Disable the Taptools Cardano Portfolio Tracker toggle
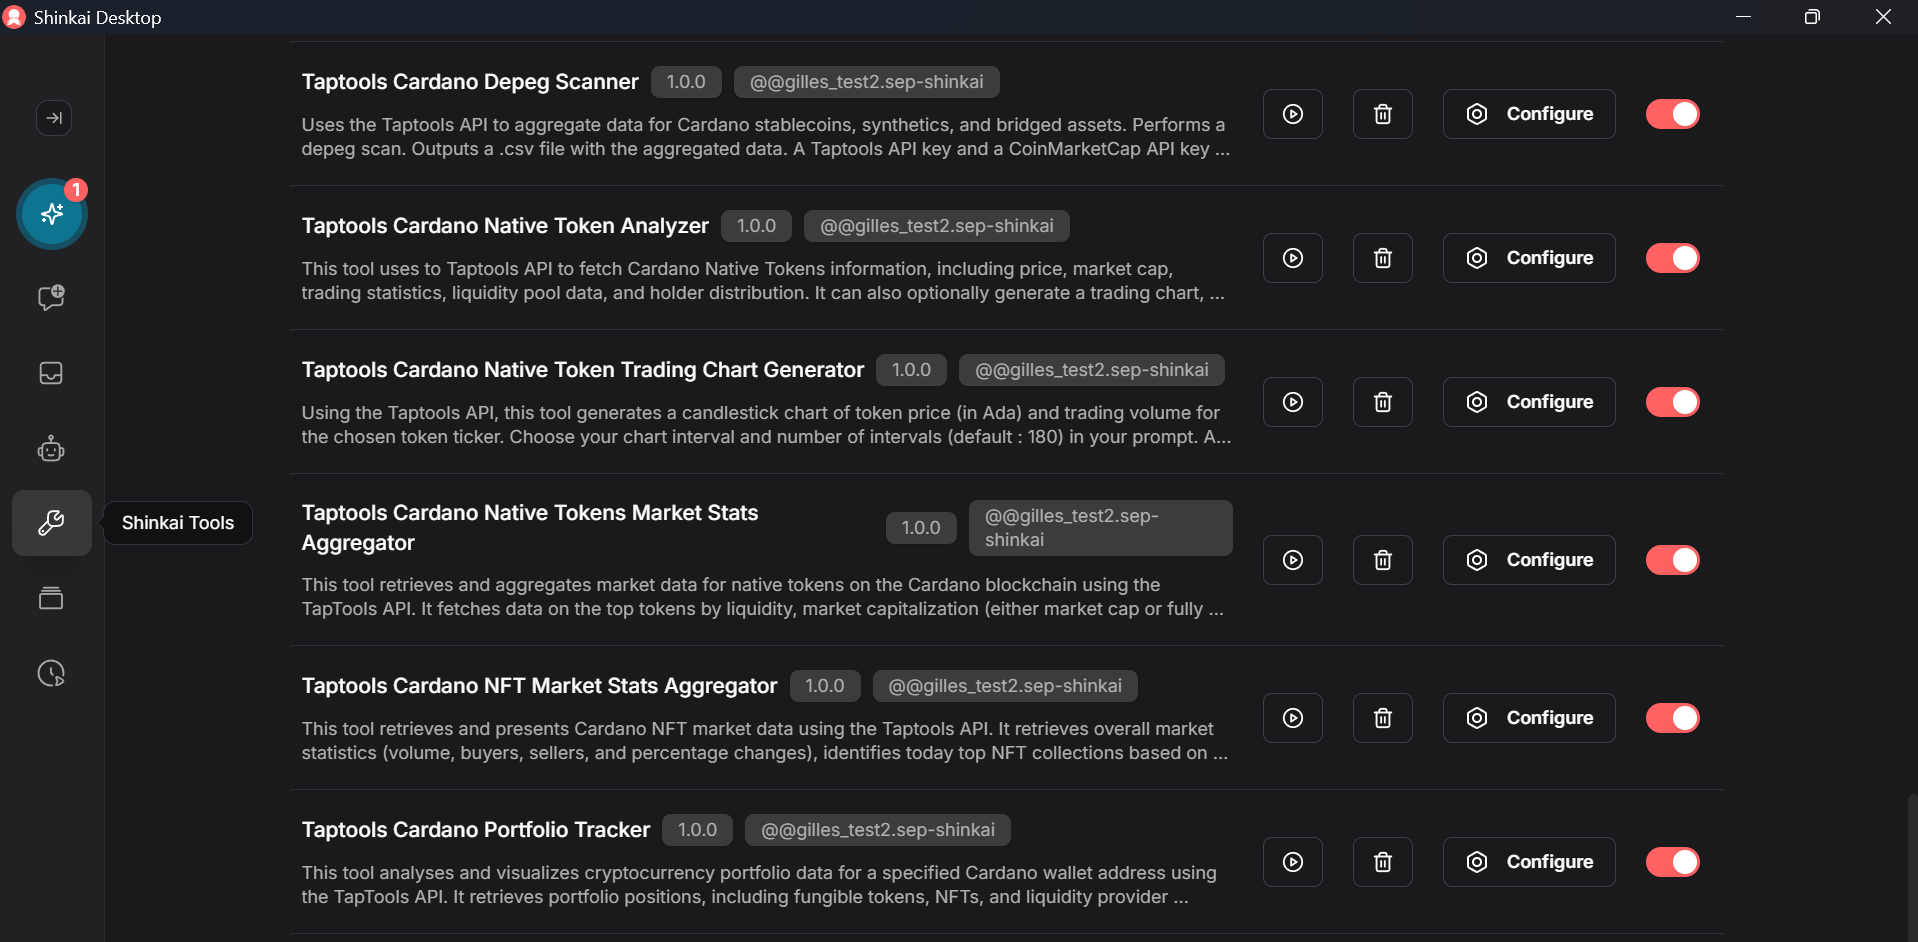Image resolution: width=1918 pixels, height=942 pixels. tap(1673, 861)
